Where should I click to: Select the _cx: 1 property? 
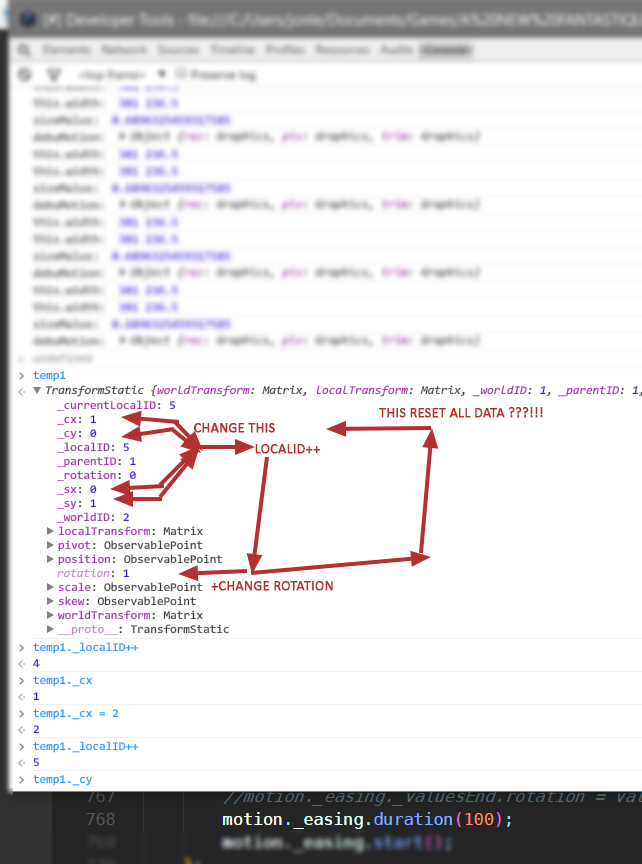click(x=77, y=419)
